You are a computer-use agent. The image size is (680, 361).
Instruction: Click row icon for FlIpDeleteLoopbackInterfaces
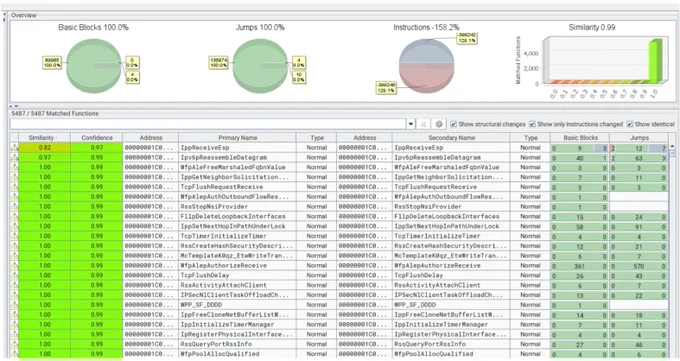(x=14, y=217)
